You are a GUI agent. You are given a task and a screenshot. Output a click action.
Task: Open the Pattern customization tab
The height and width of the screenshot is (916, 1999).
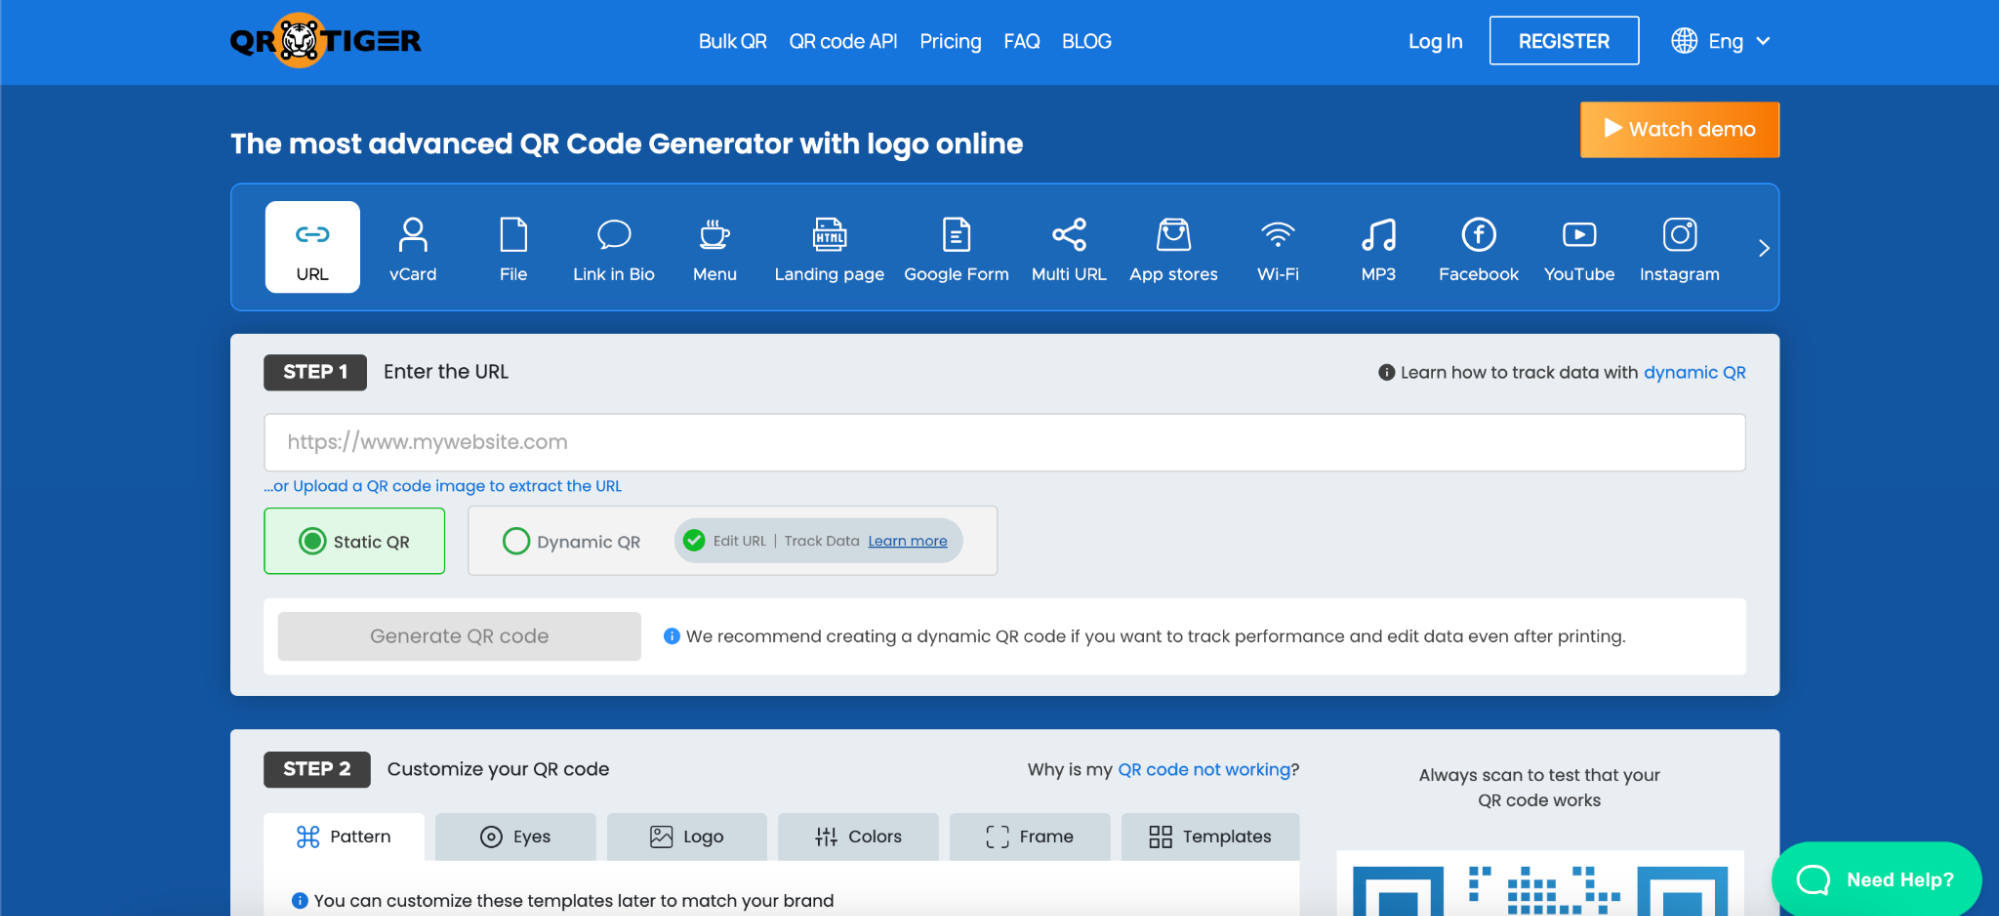tap(344, 836)
